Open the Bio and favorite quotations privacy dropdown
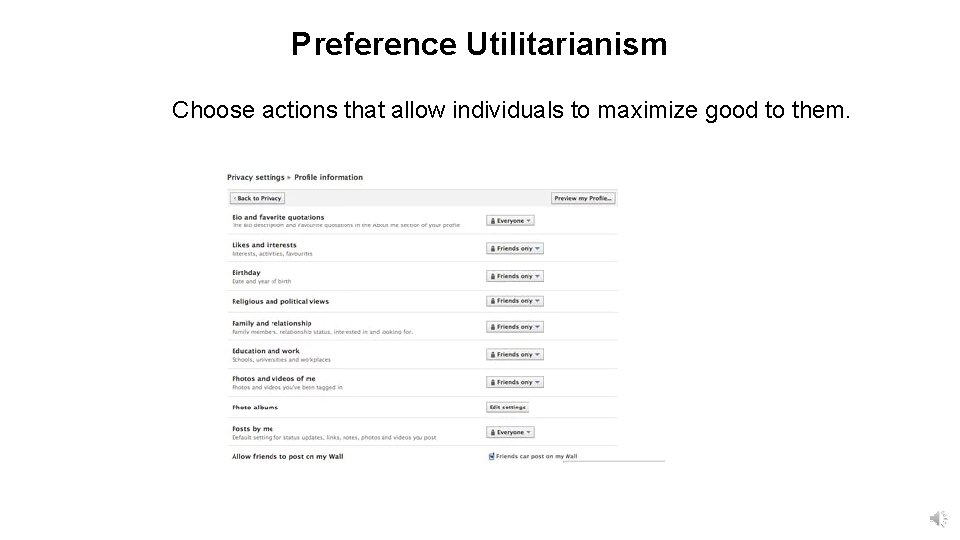Image resolution: width=960 pixels, height=540 pixels. point(511,220)
